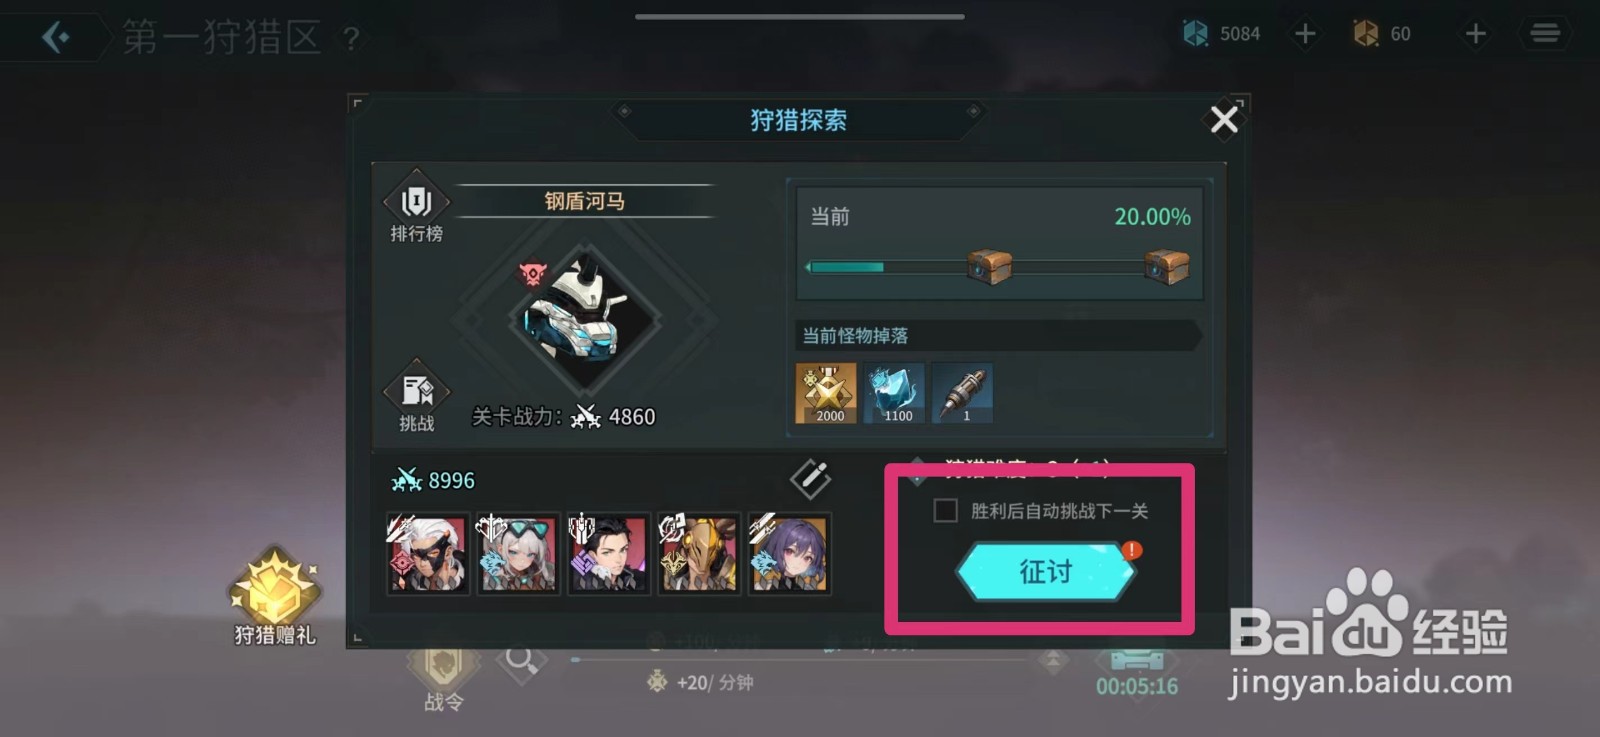1600x737 pixels.
Task: Select the white-haired masked hero portrait
Action: click(427, 554)
